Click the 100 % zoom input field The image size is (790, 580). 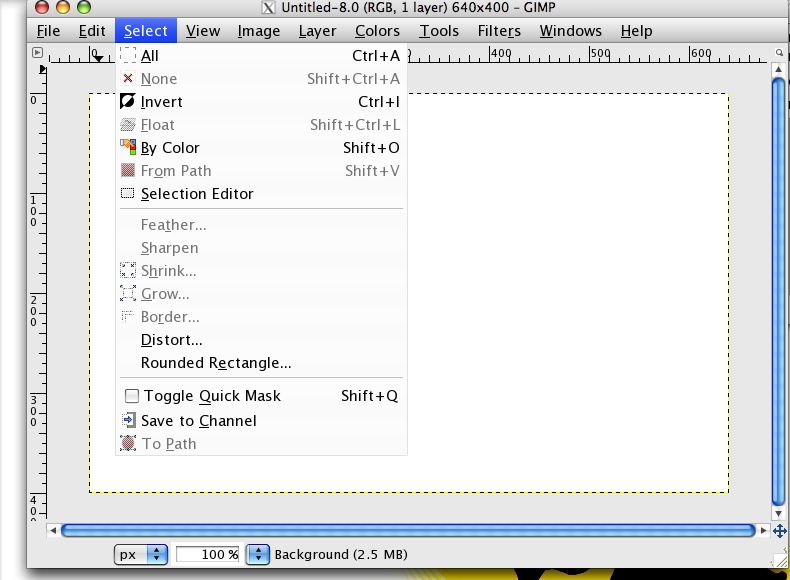pyautogui.click(x=208, y=555)
